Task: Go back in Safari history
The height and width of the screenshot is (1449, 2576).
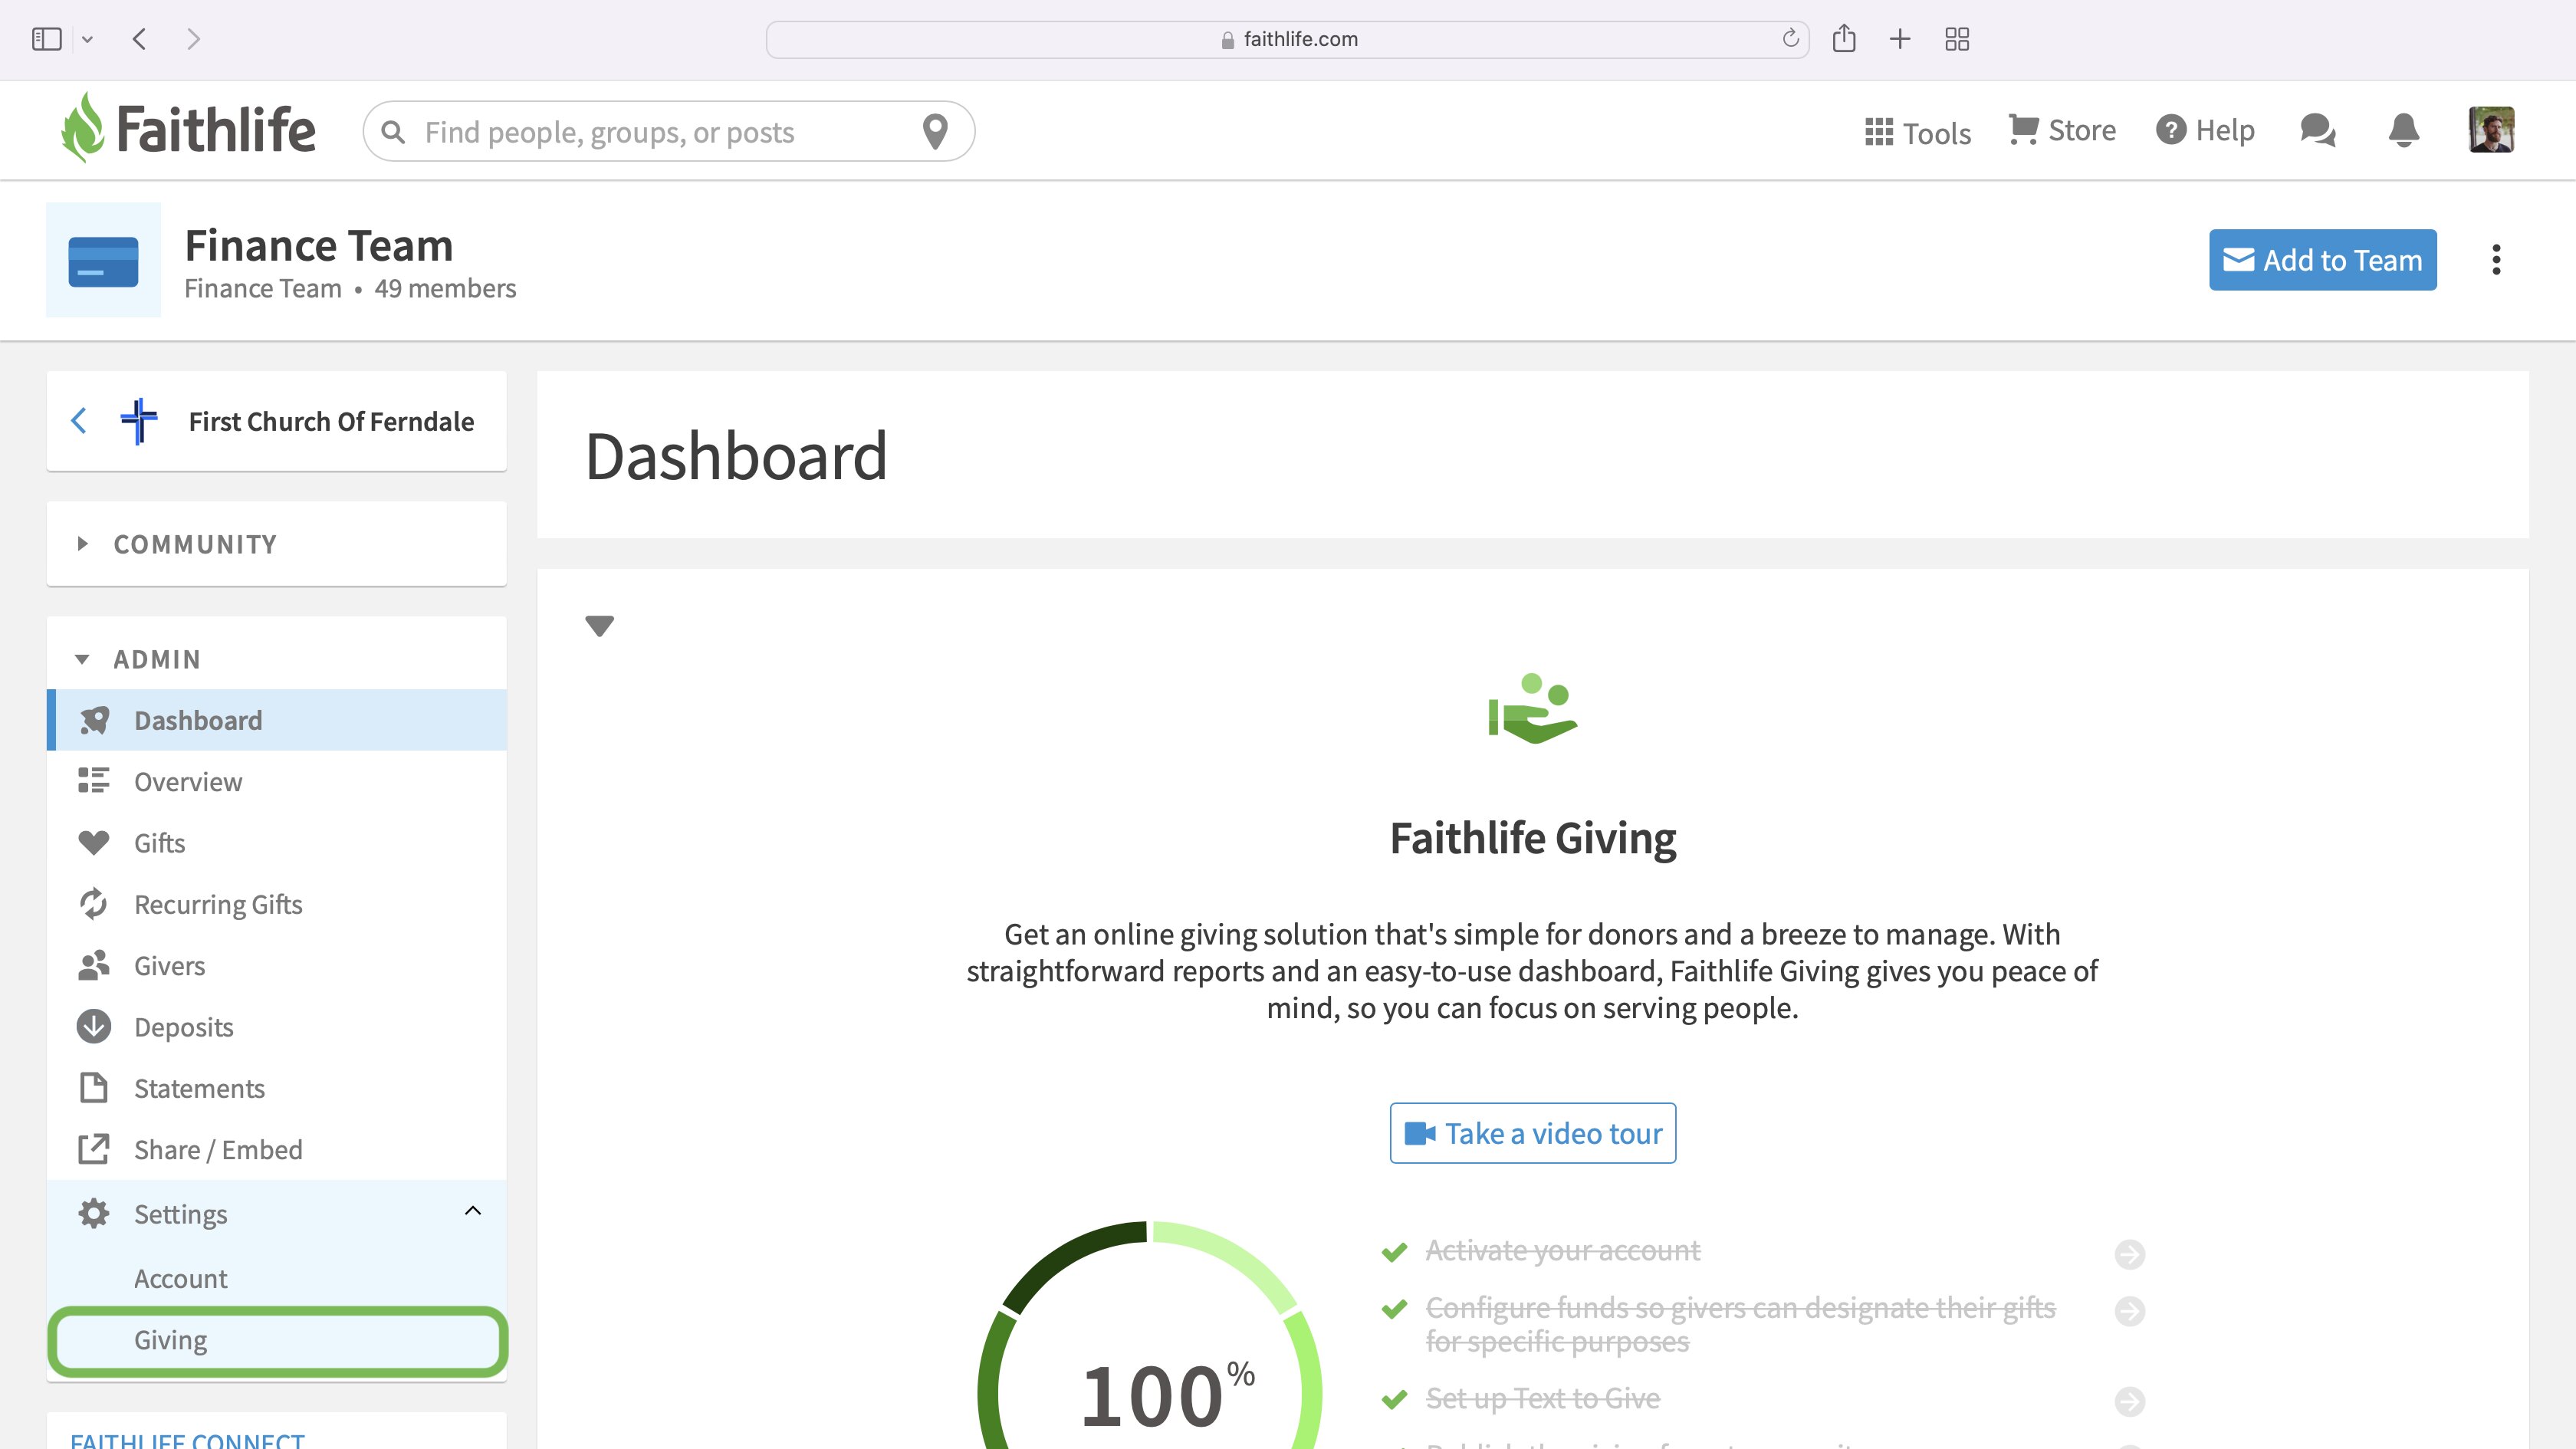Action: coord(139,39)
